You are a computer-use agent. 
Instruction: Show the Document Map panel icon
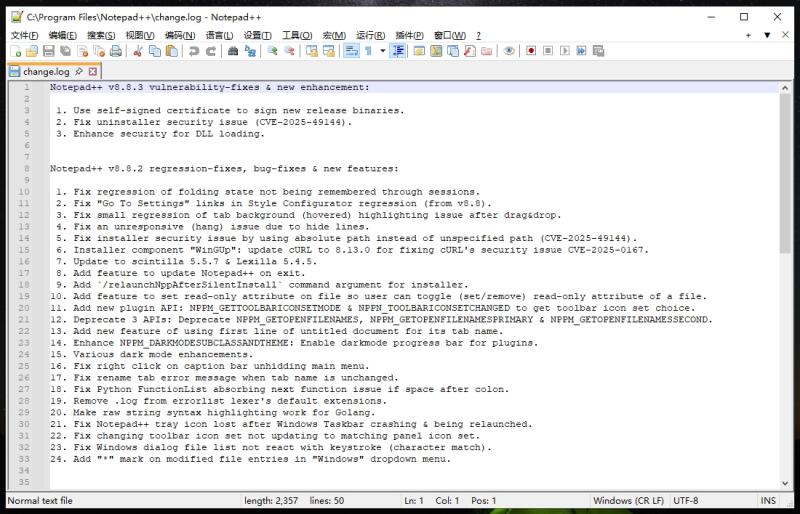click(436, 51)
